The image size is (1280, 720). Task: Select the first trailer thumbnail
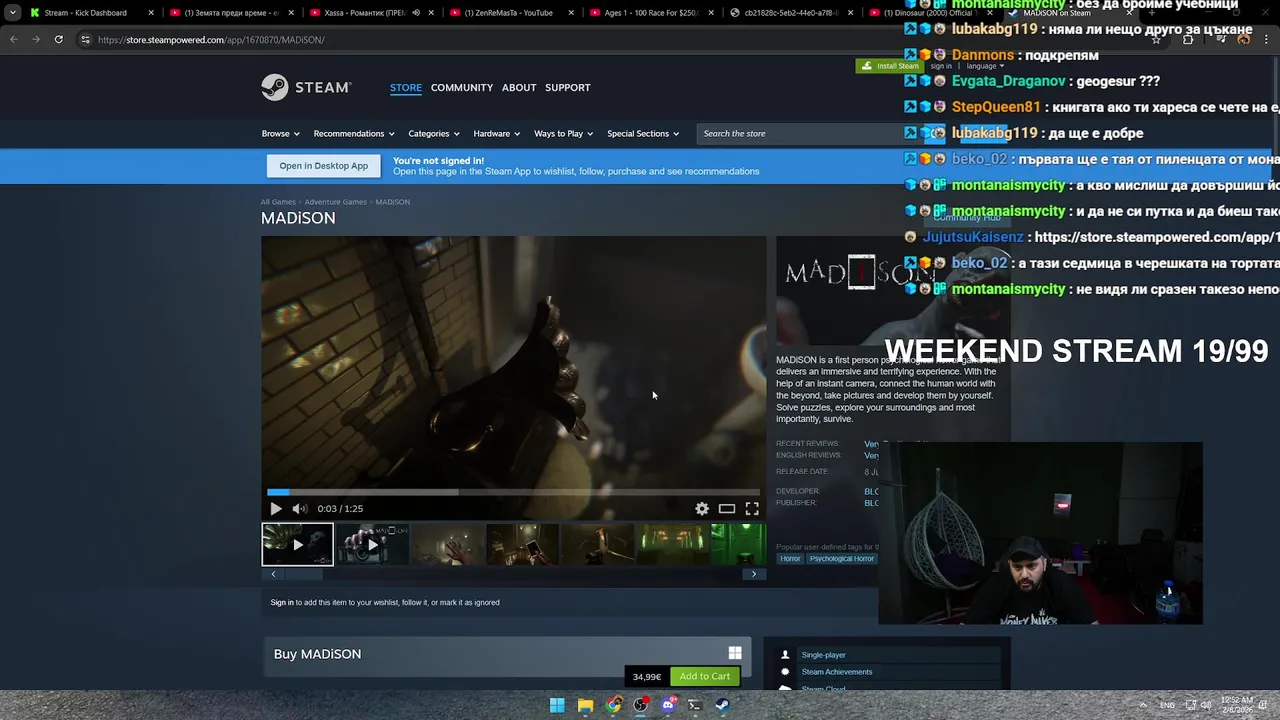(297, 544)
